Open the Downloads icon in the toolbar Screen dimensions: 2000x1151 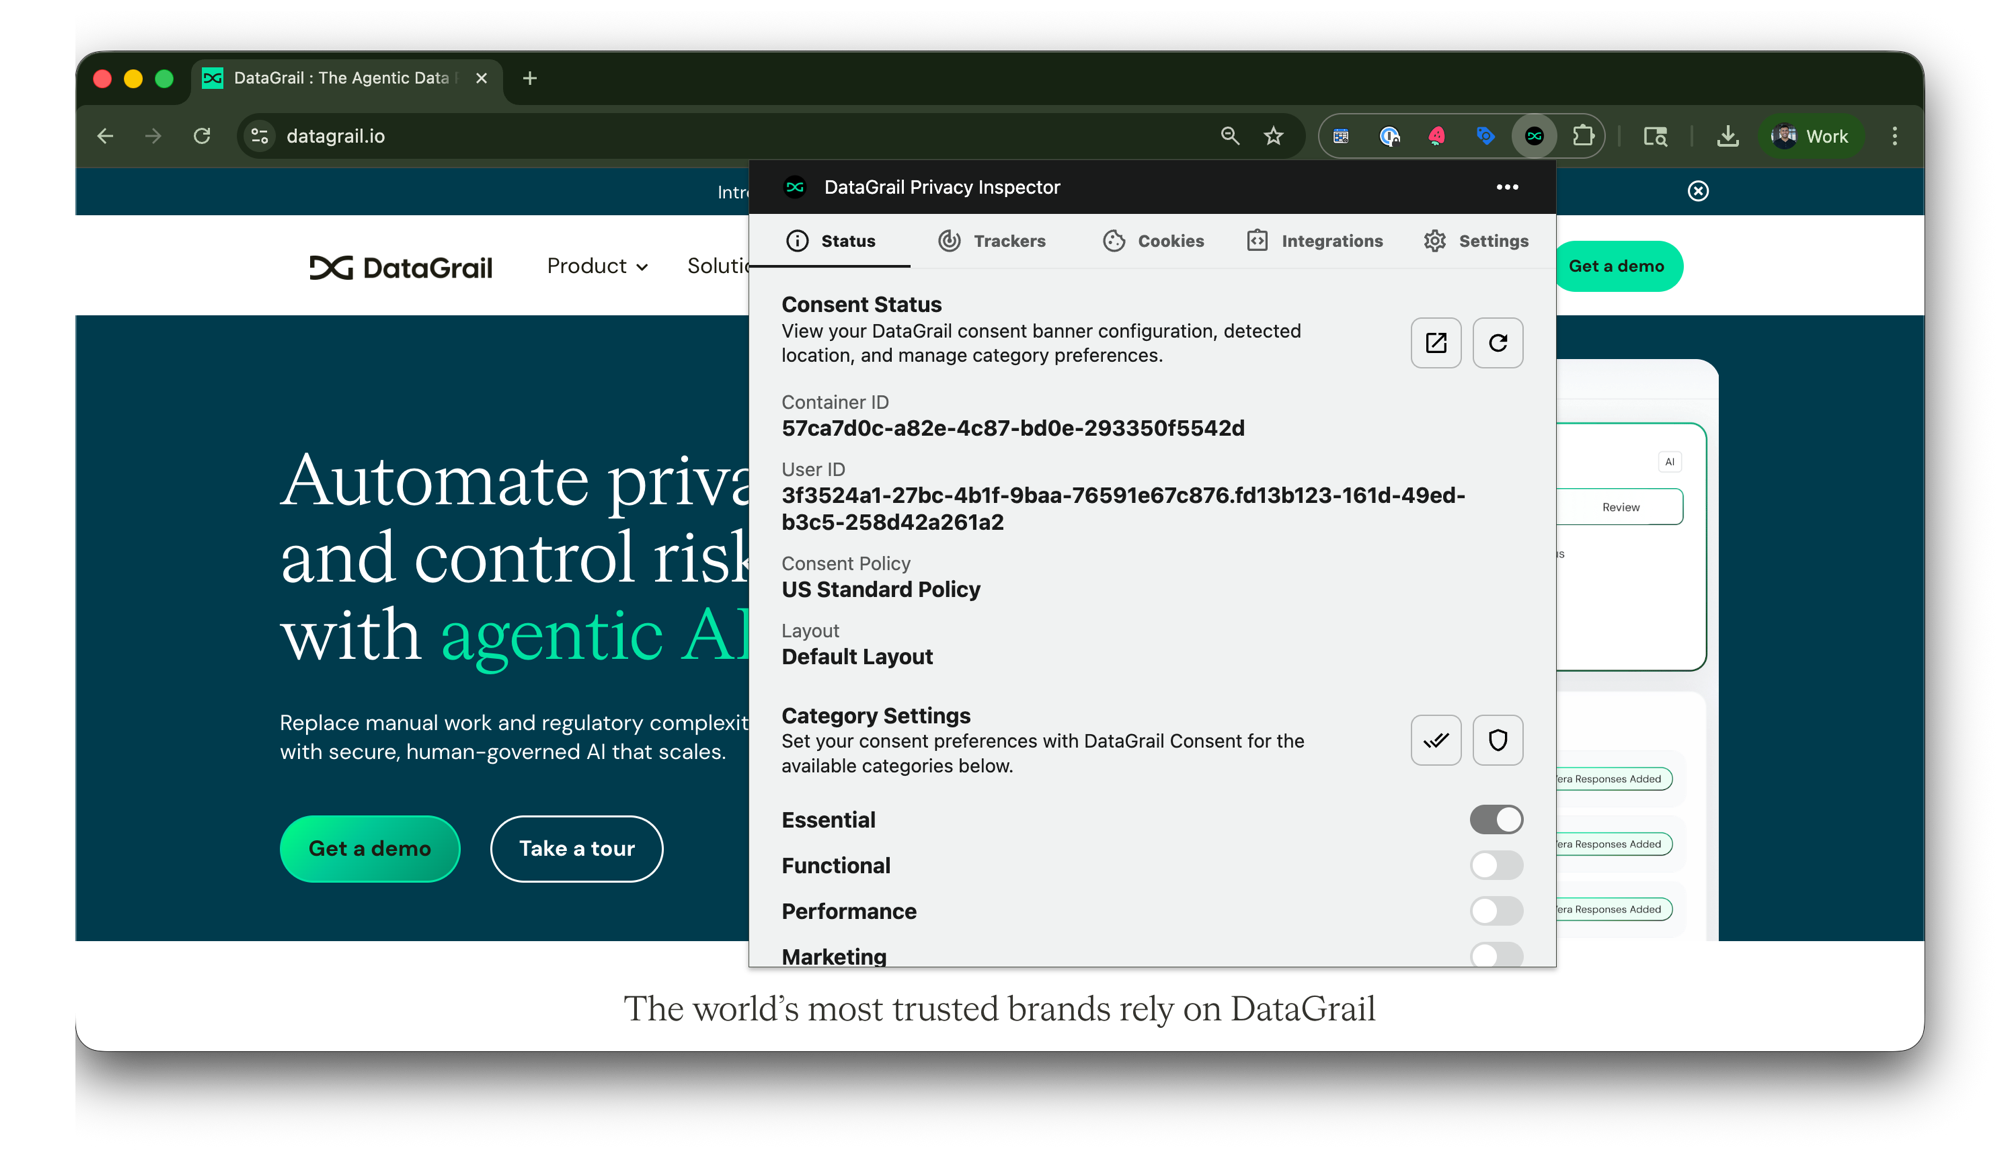(1729, 136)
